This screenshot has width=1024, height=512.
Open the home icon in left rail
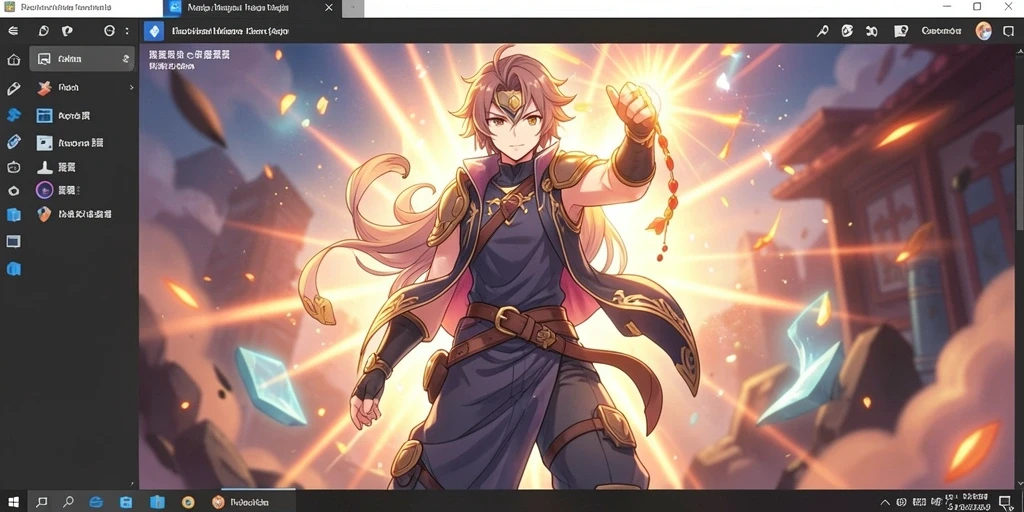tap(13, 60)
